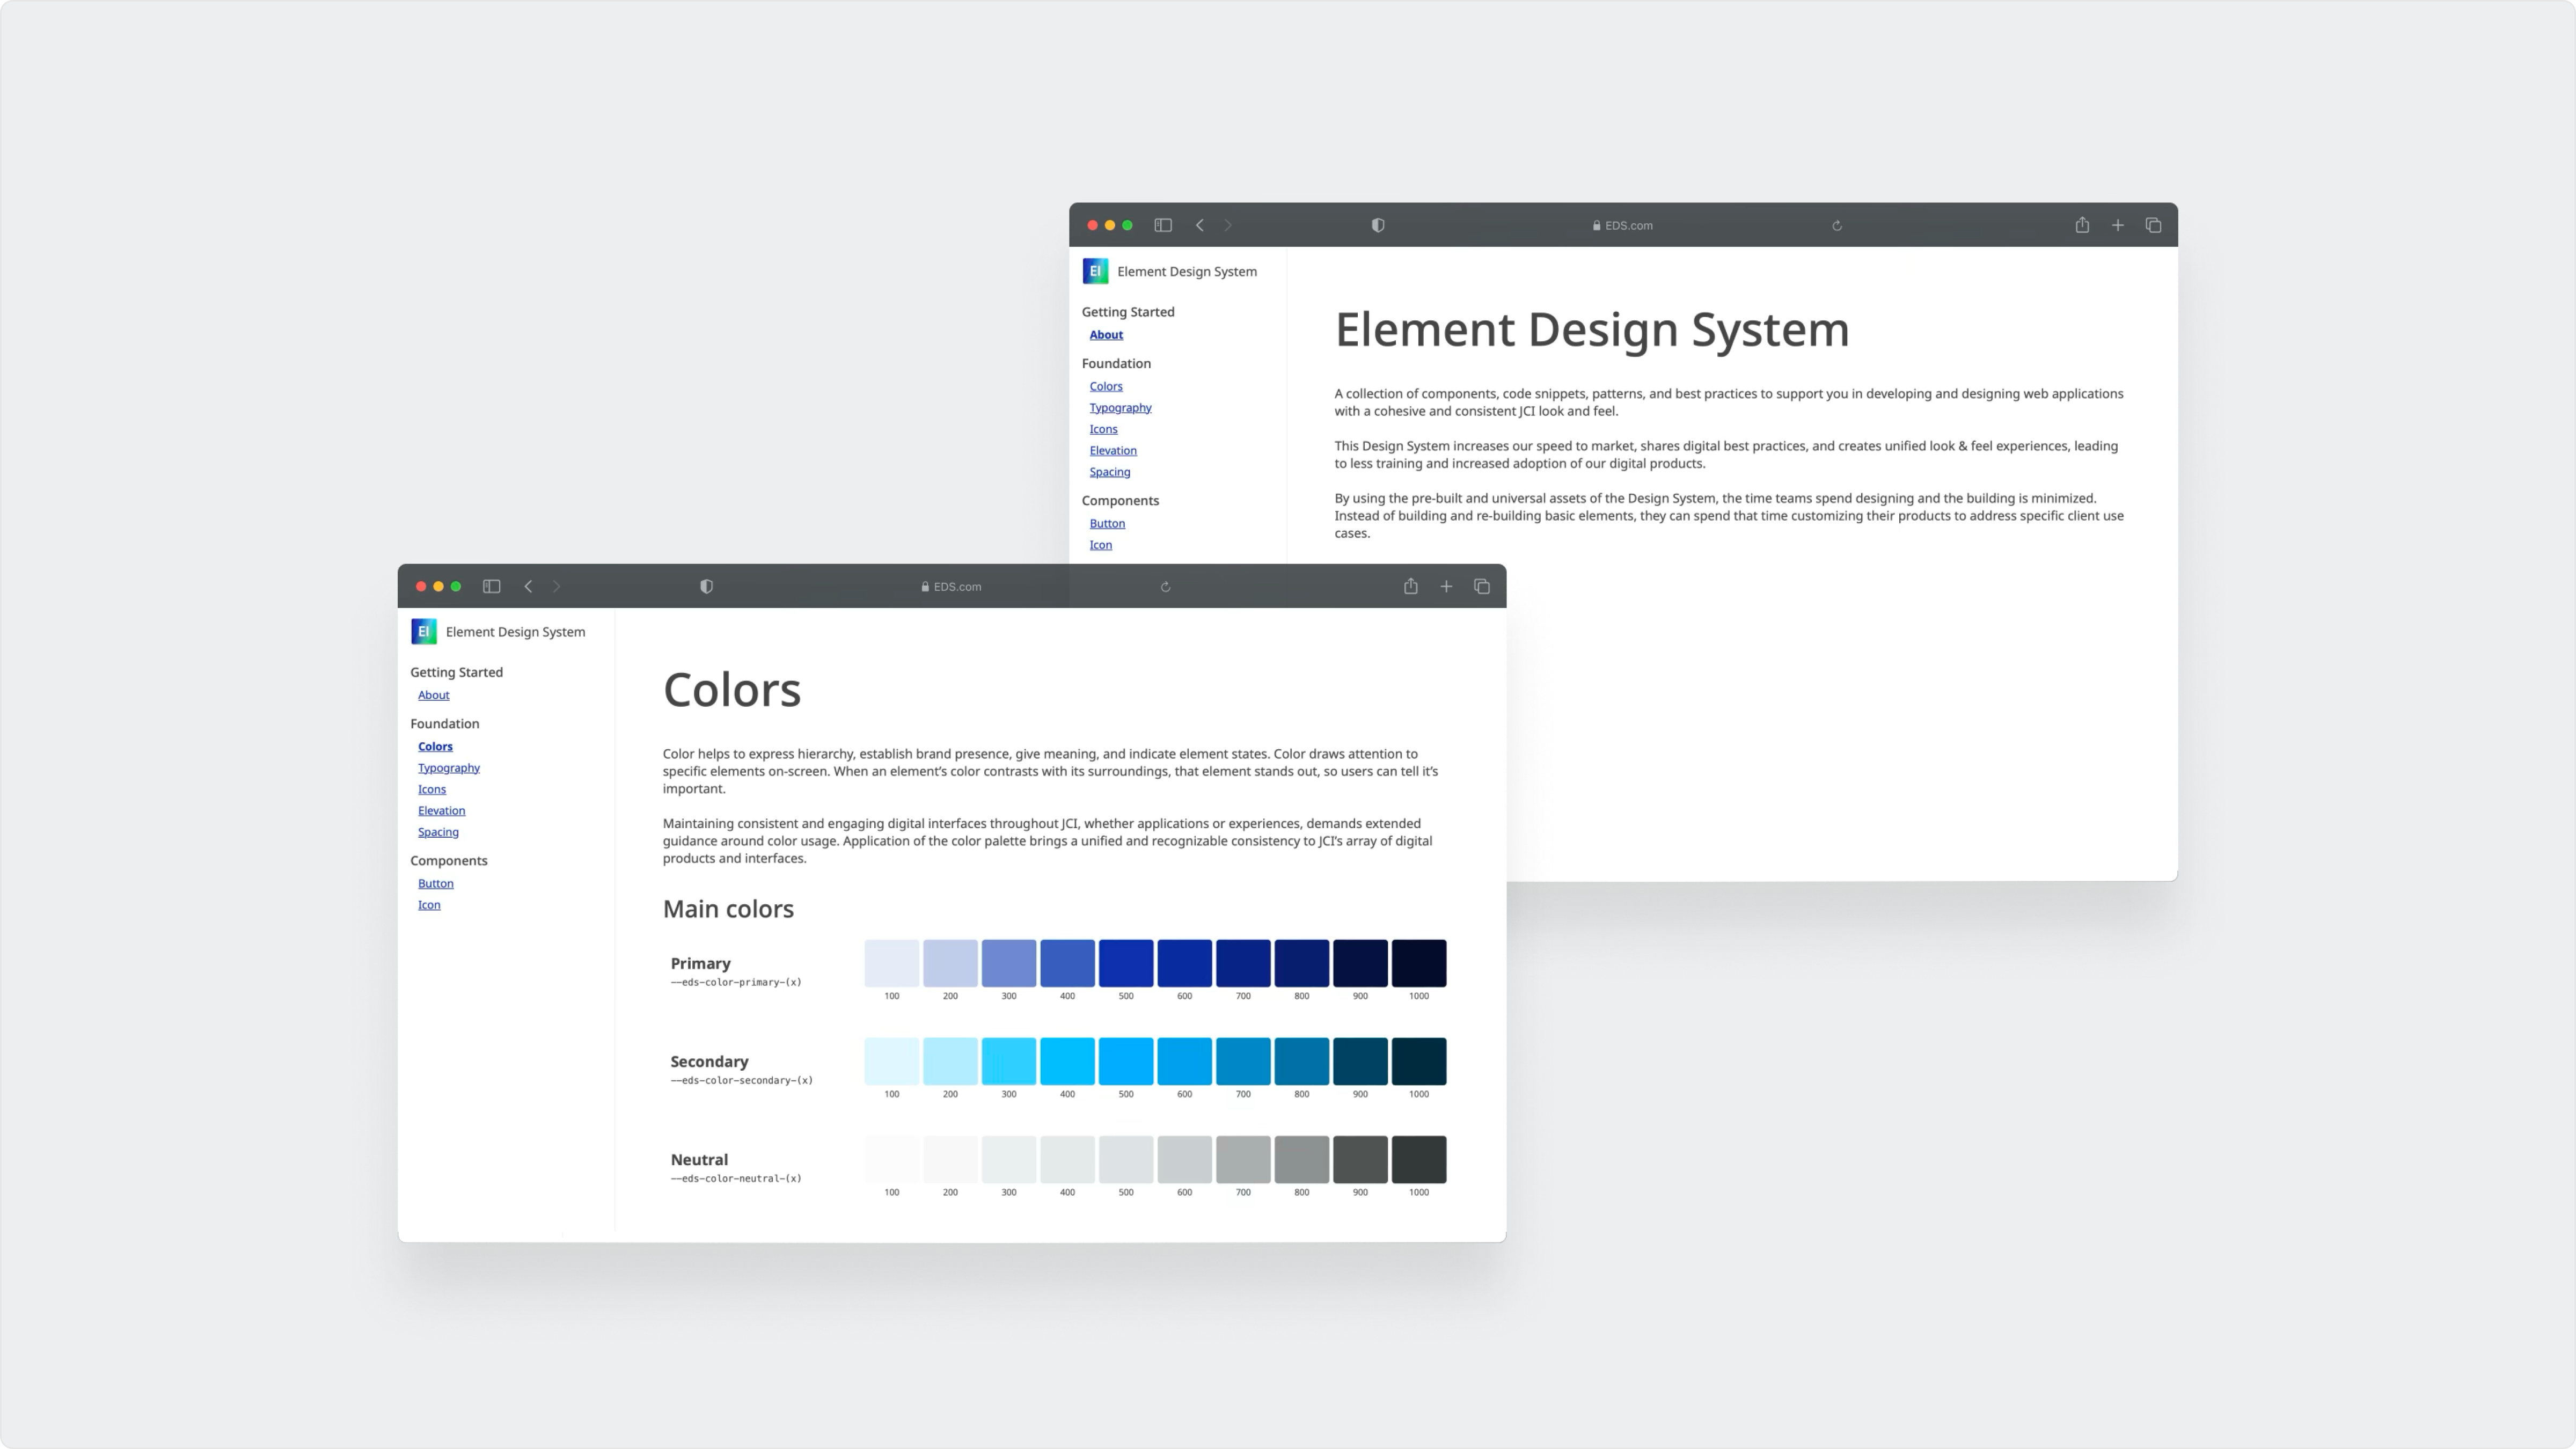Click reload icon in front window address bar

1165,587
